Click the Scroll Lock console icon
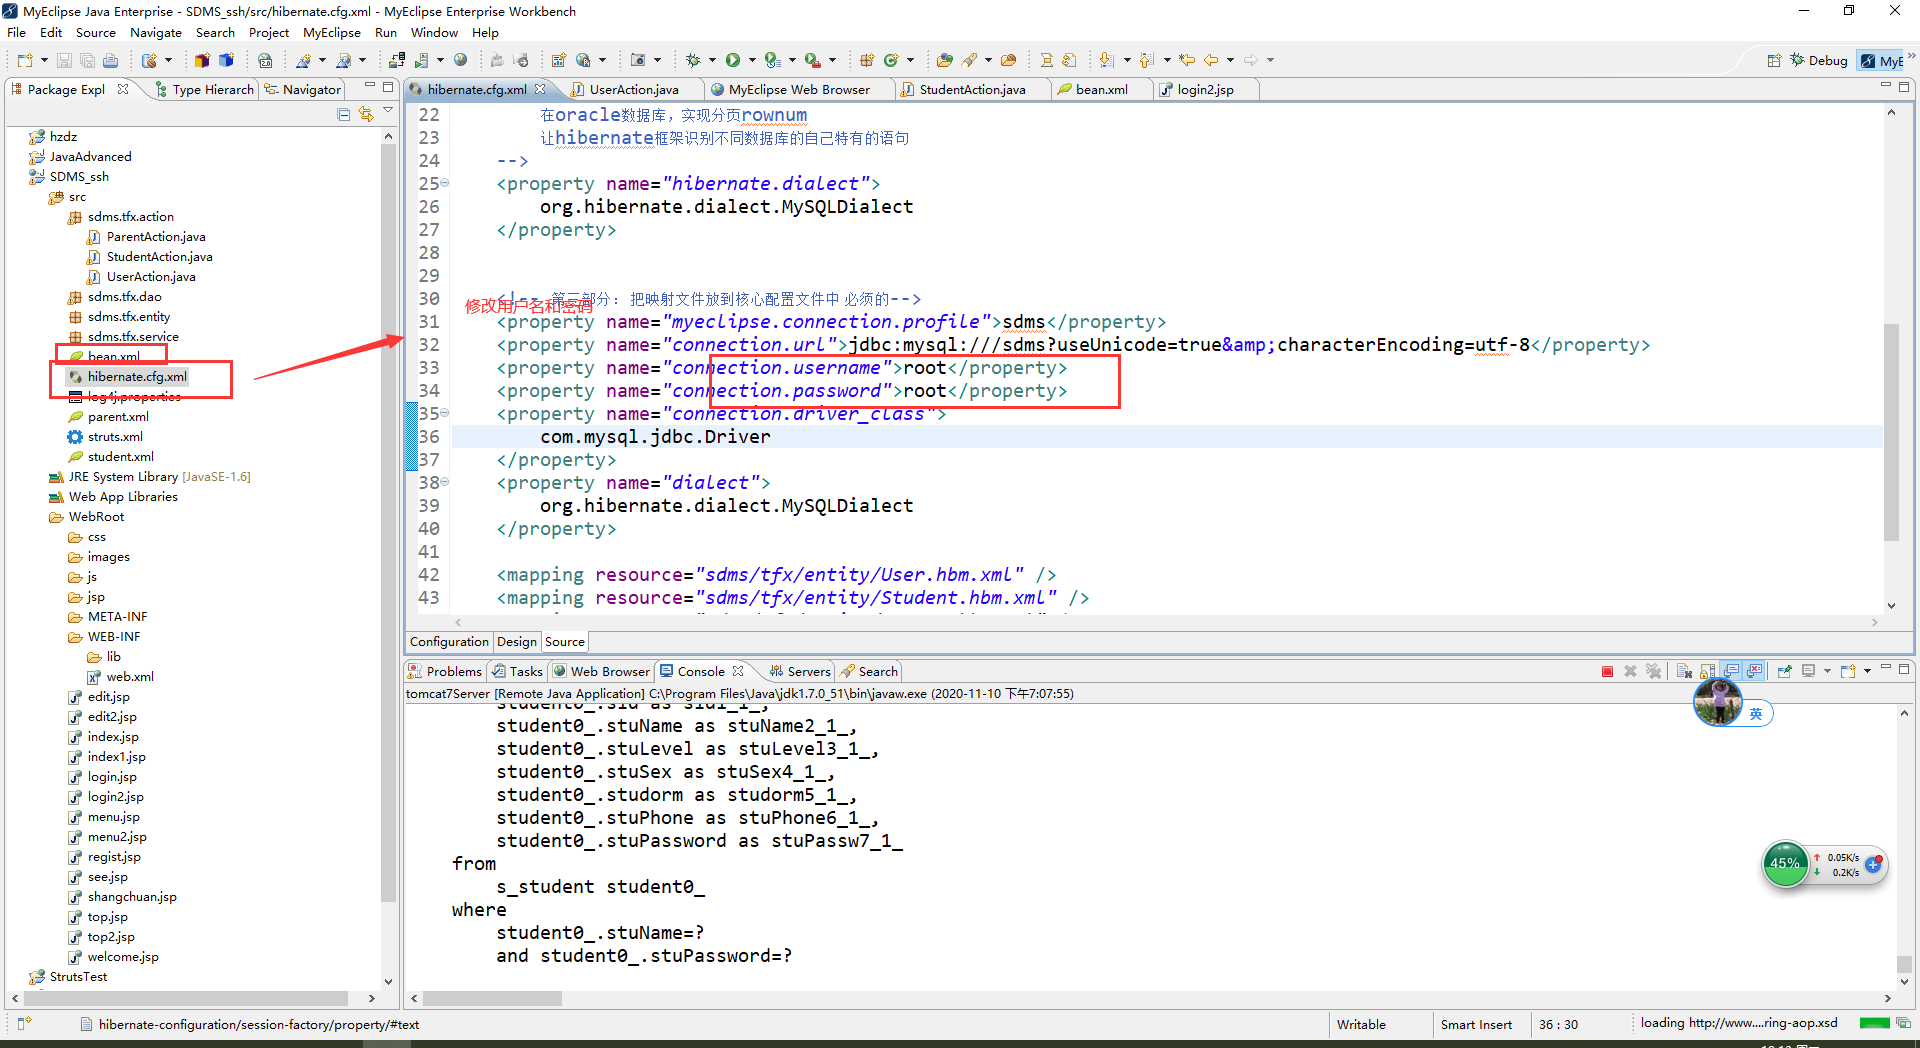Screen dimensions: 1920x1048 (x=1708, y=671)
